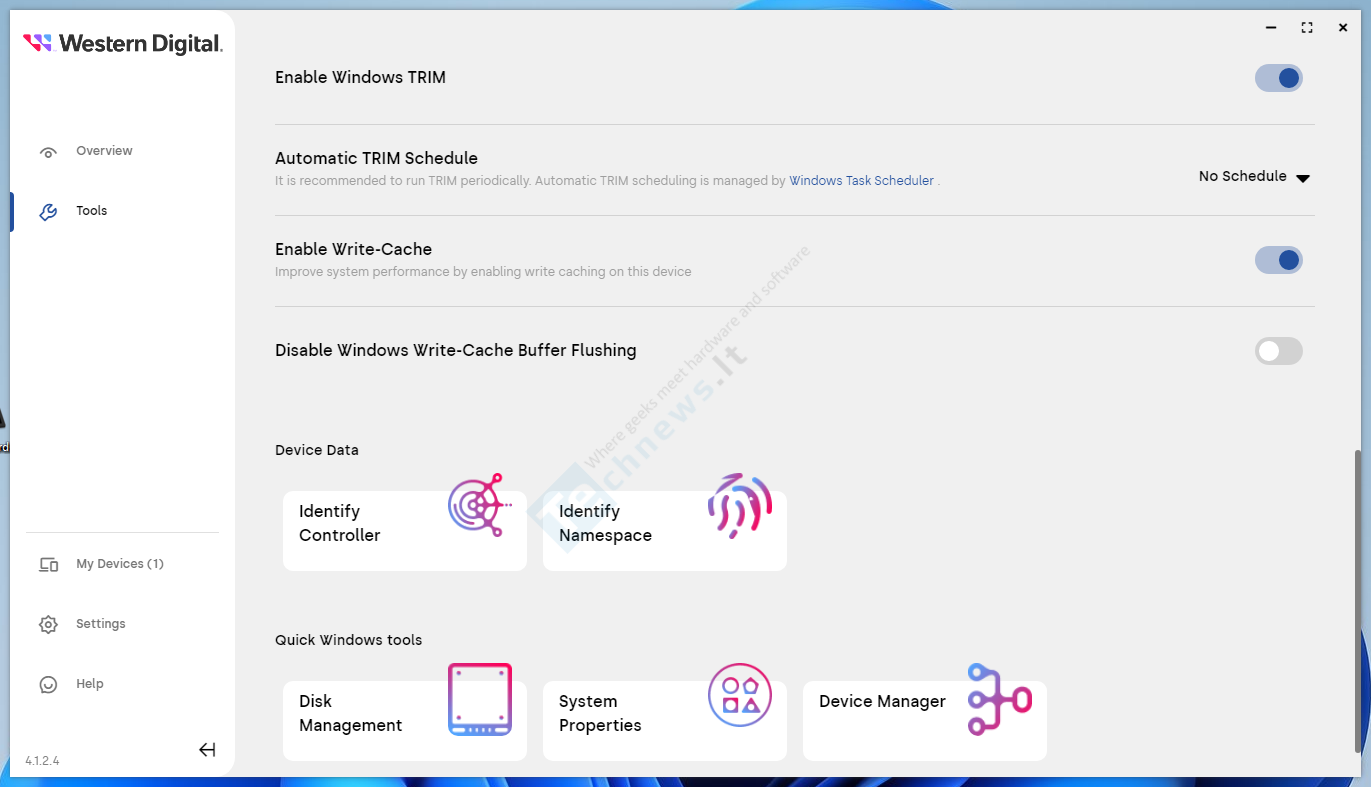Click the Overview eye icon
The image size is (1371, 787).
point(48,152)
